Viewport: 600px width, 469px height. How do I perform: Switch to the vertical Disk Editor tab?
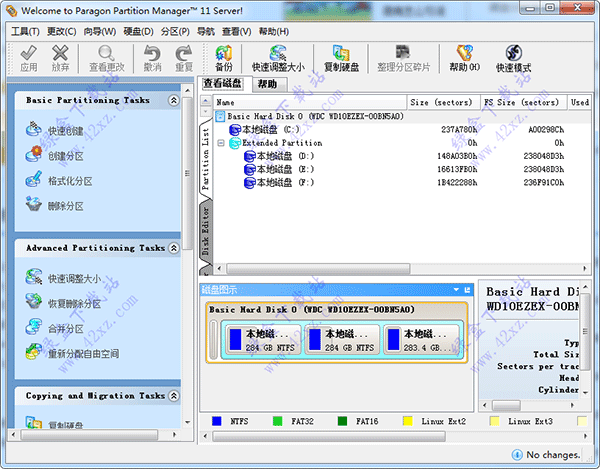(x=206, y=231)
